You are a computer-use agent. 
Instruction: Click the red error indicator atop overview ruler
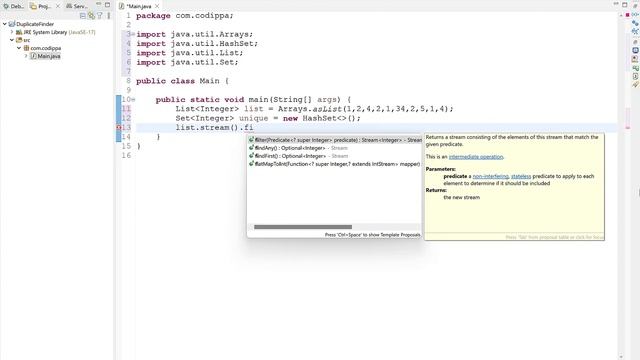tap(627, 15)
